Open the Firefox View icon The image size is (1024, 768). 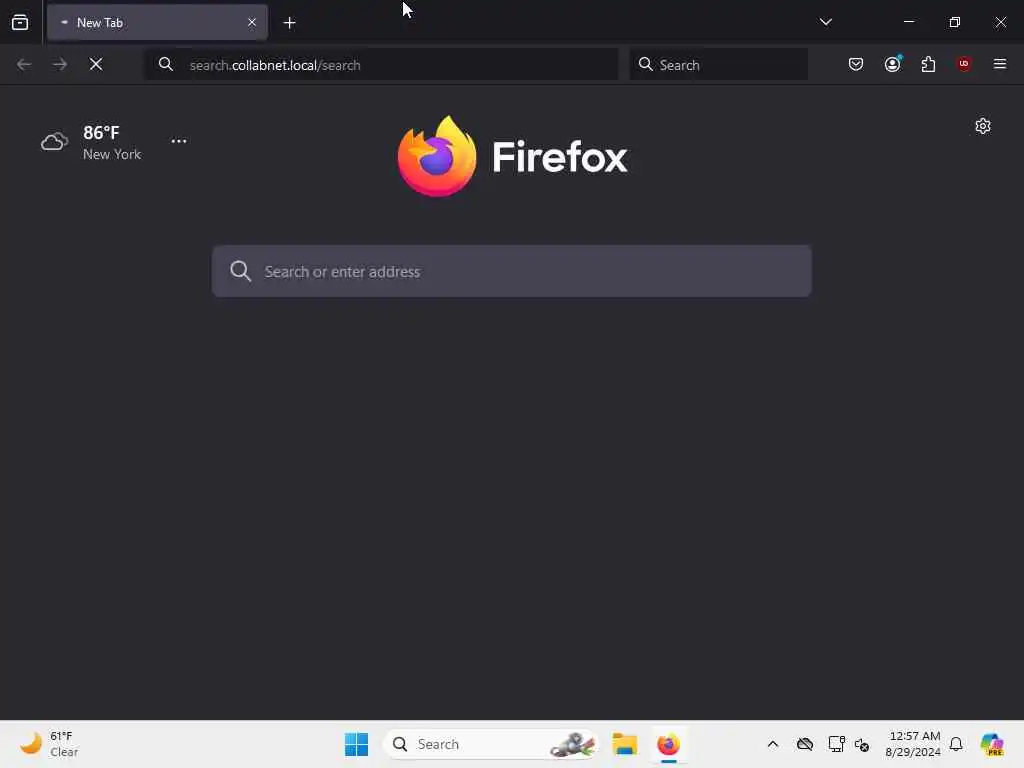tap(20, 22)
